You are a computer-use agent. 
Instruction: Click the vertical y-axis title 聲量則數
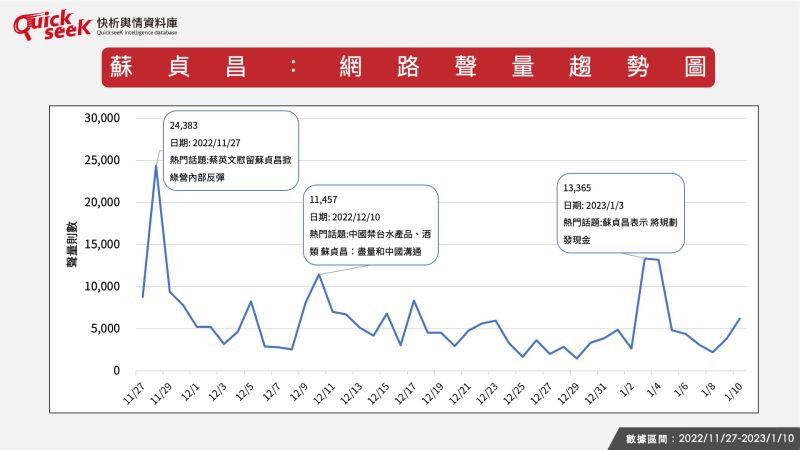tap(72, 244)
